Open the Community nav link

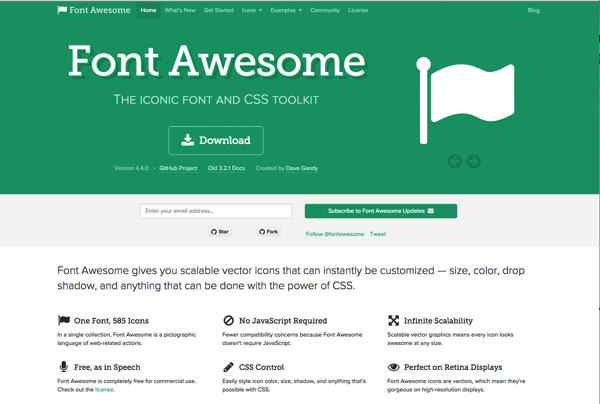point(325,10)
